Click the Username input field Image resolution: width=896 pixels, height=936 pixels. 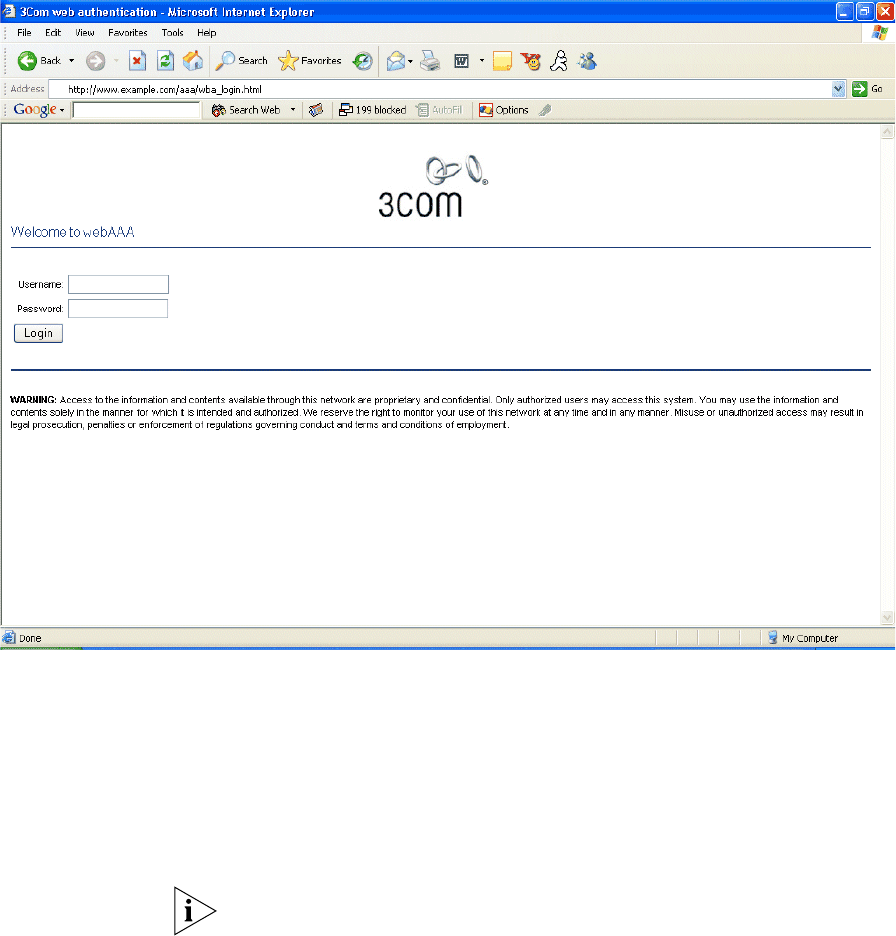118,284
